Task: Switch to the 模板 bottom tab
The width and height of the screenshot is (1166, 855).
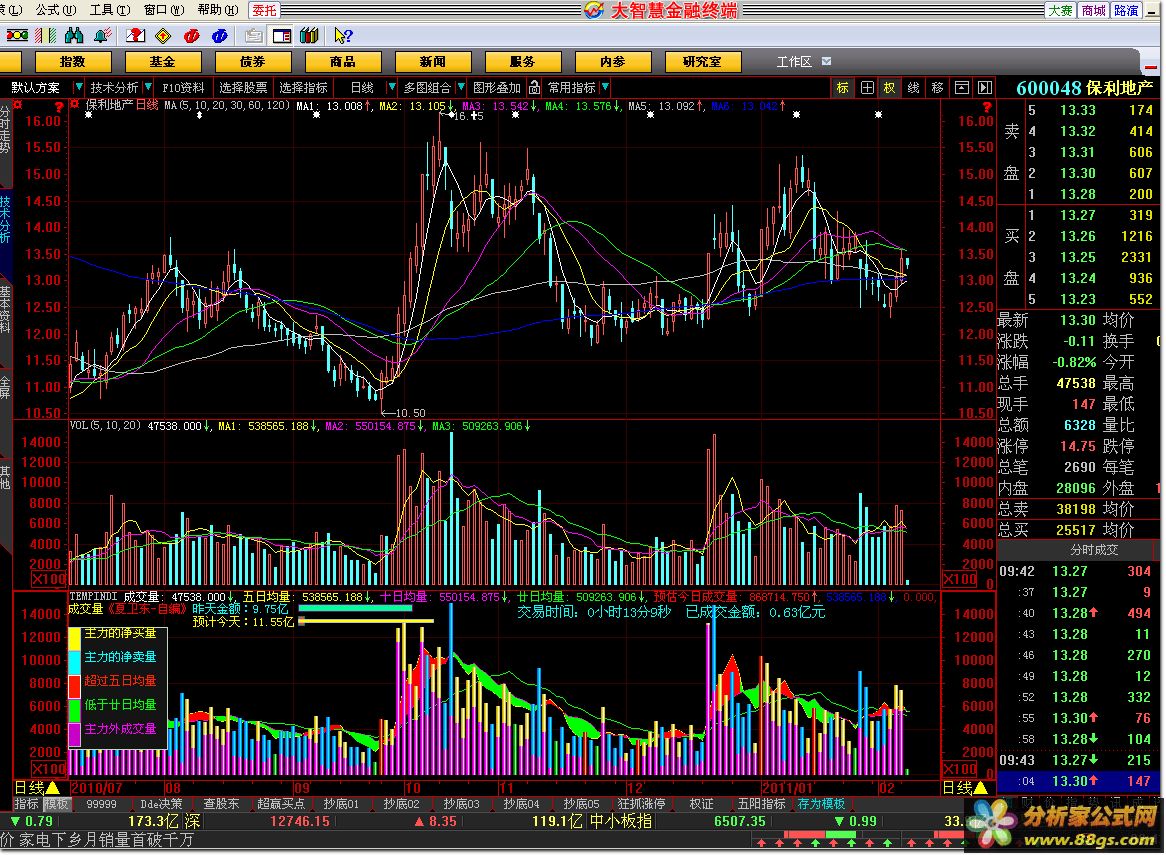Action: point(57,804)
